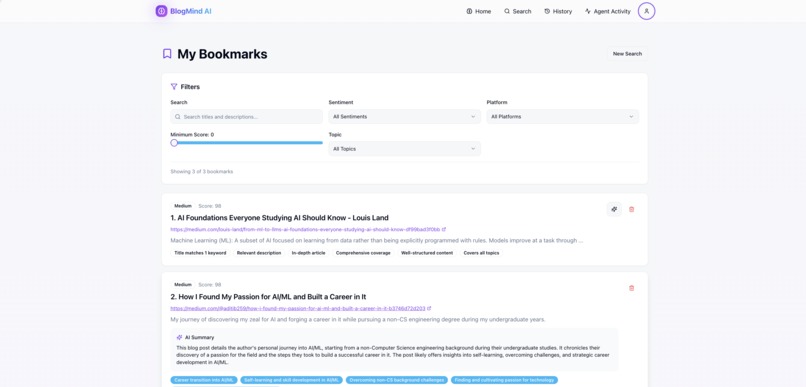
Task: Click Medium badge on AI Foundations bookmark
Action: tap(182, 206)
